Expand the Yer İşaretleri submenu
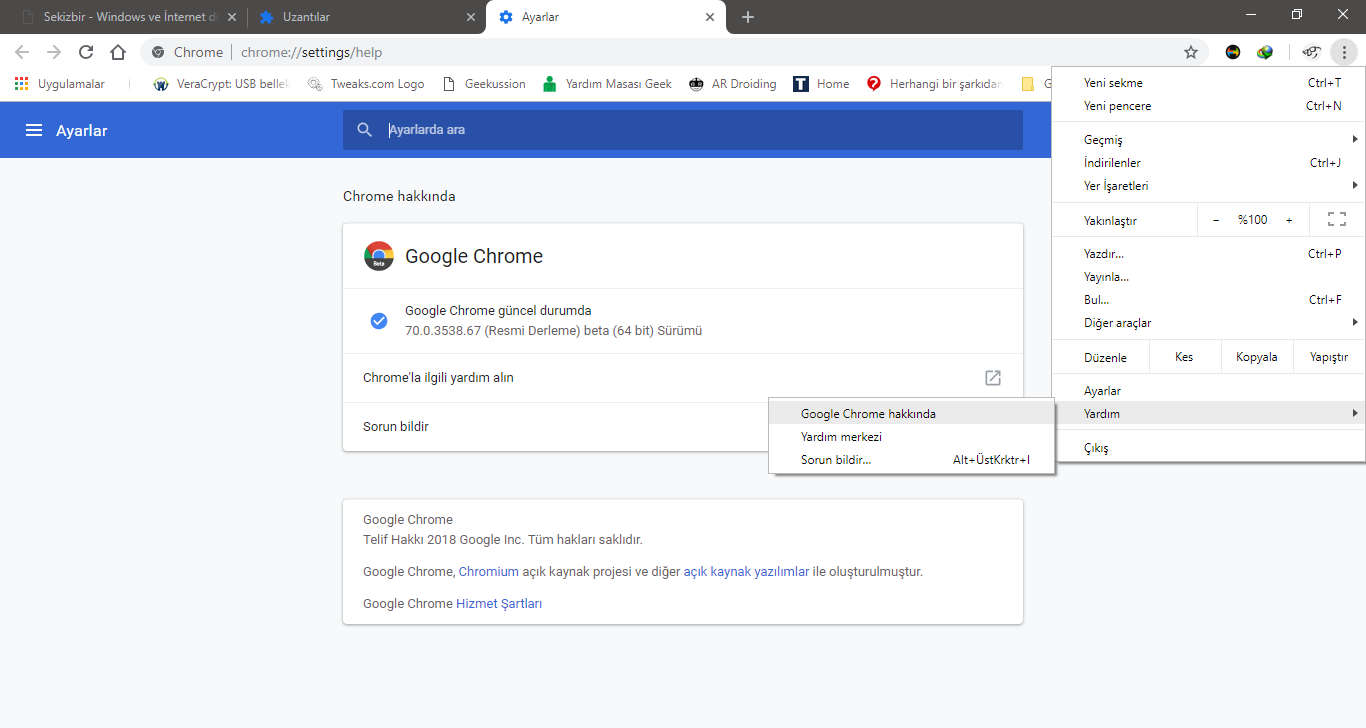Image resolution: width=1366 pixels, height=728 pixels. (x=1208, y=186)
